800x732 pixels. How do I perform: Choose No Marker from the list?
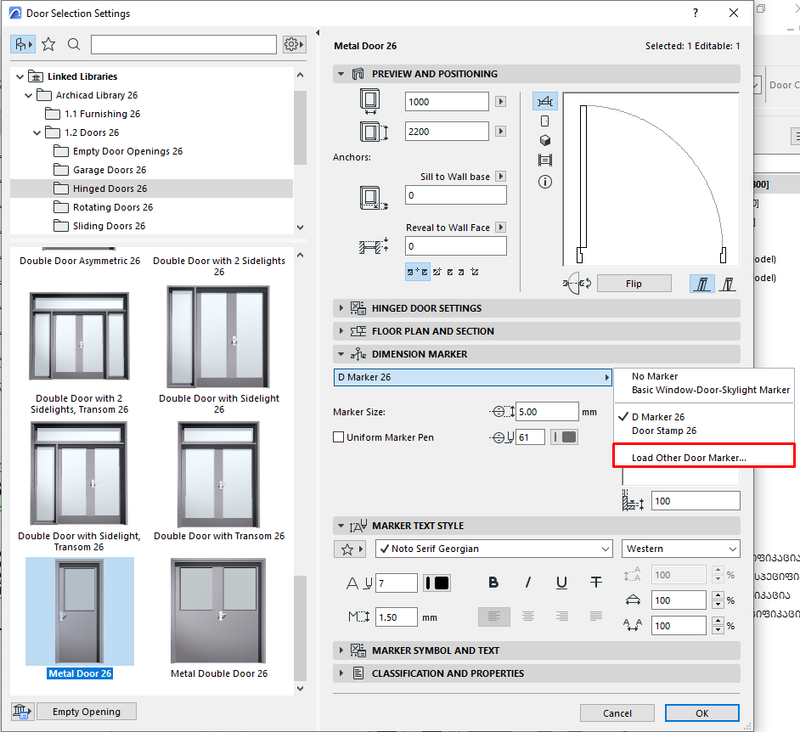(655, 376)
